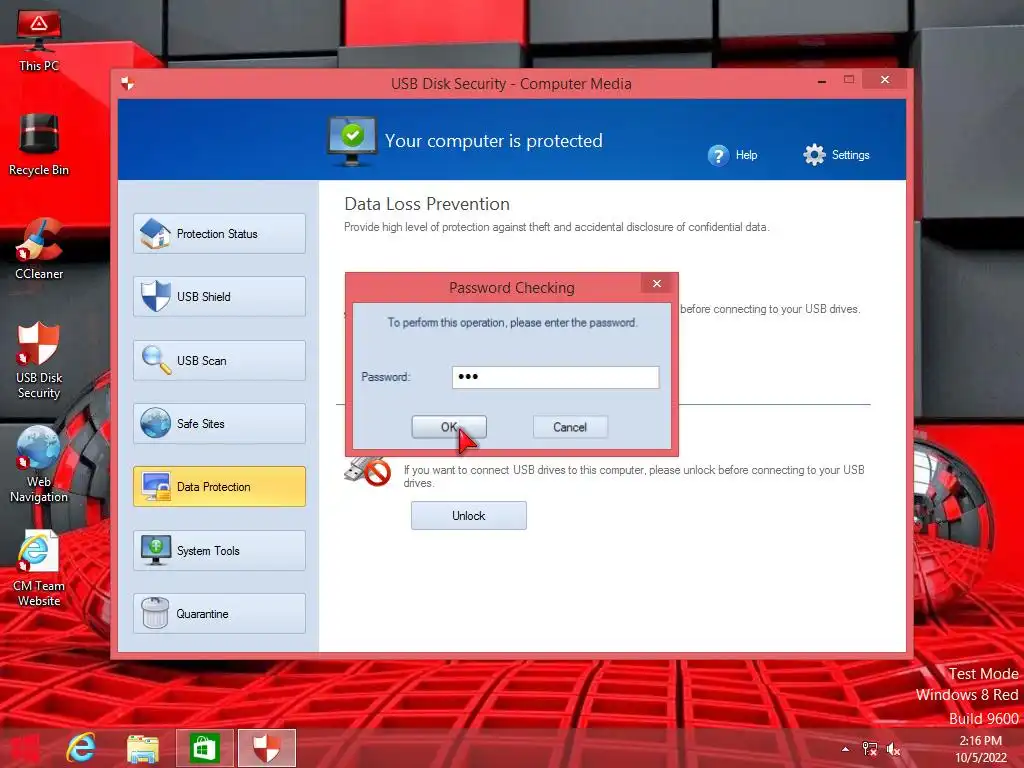Open This PC desktop icon
The height and width of the screenshot is (768, 1024).
39,40
